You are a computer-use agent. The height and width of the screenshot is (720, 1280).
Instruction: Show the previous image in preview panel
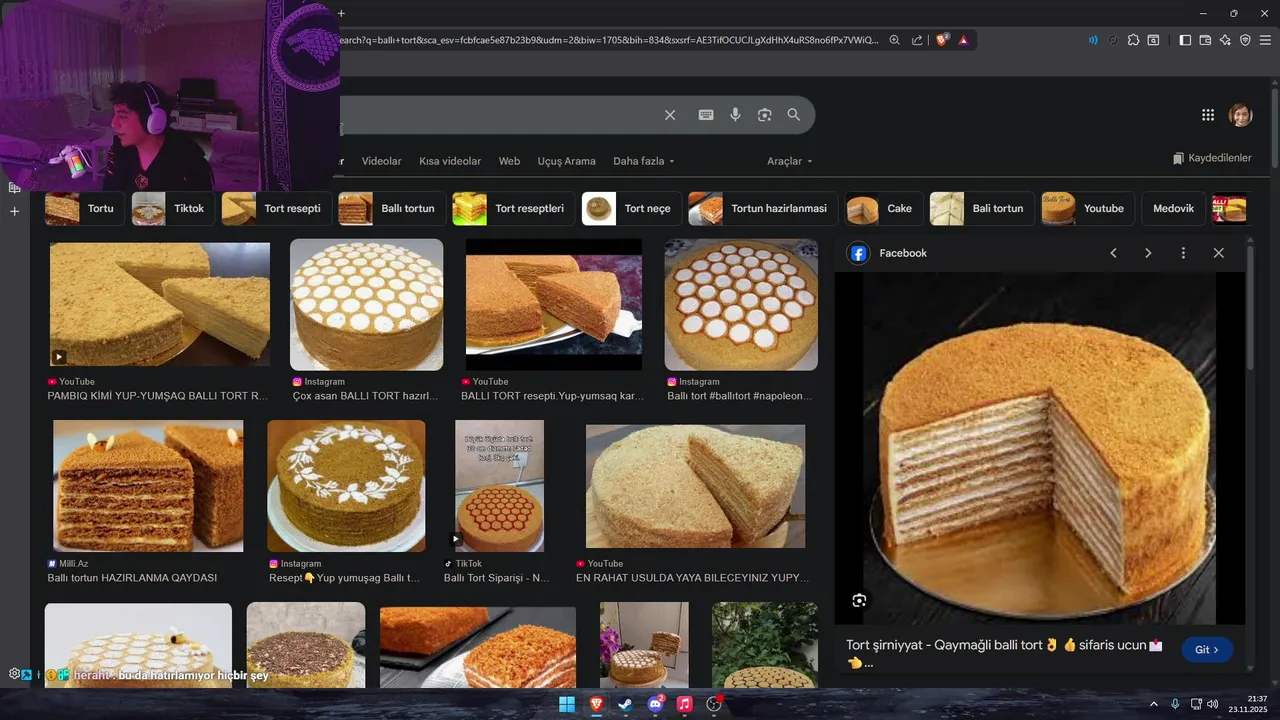1113,253
